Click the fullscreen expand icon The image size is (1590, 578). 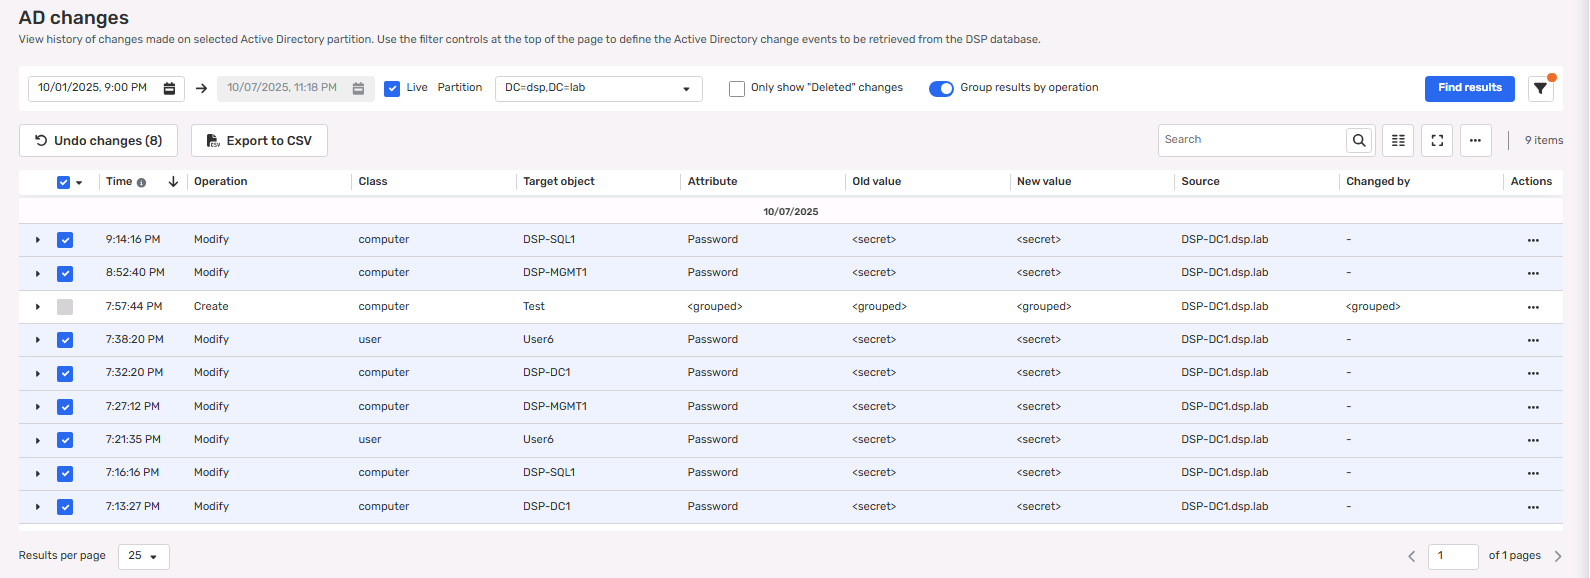1437,141
